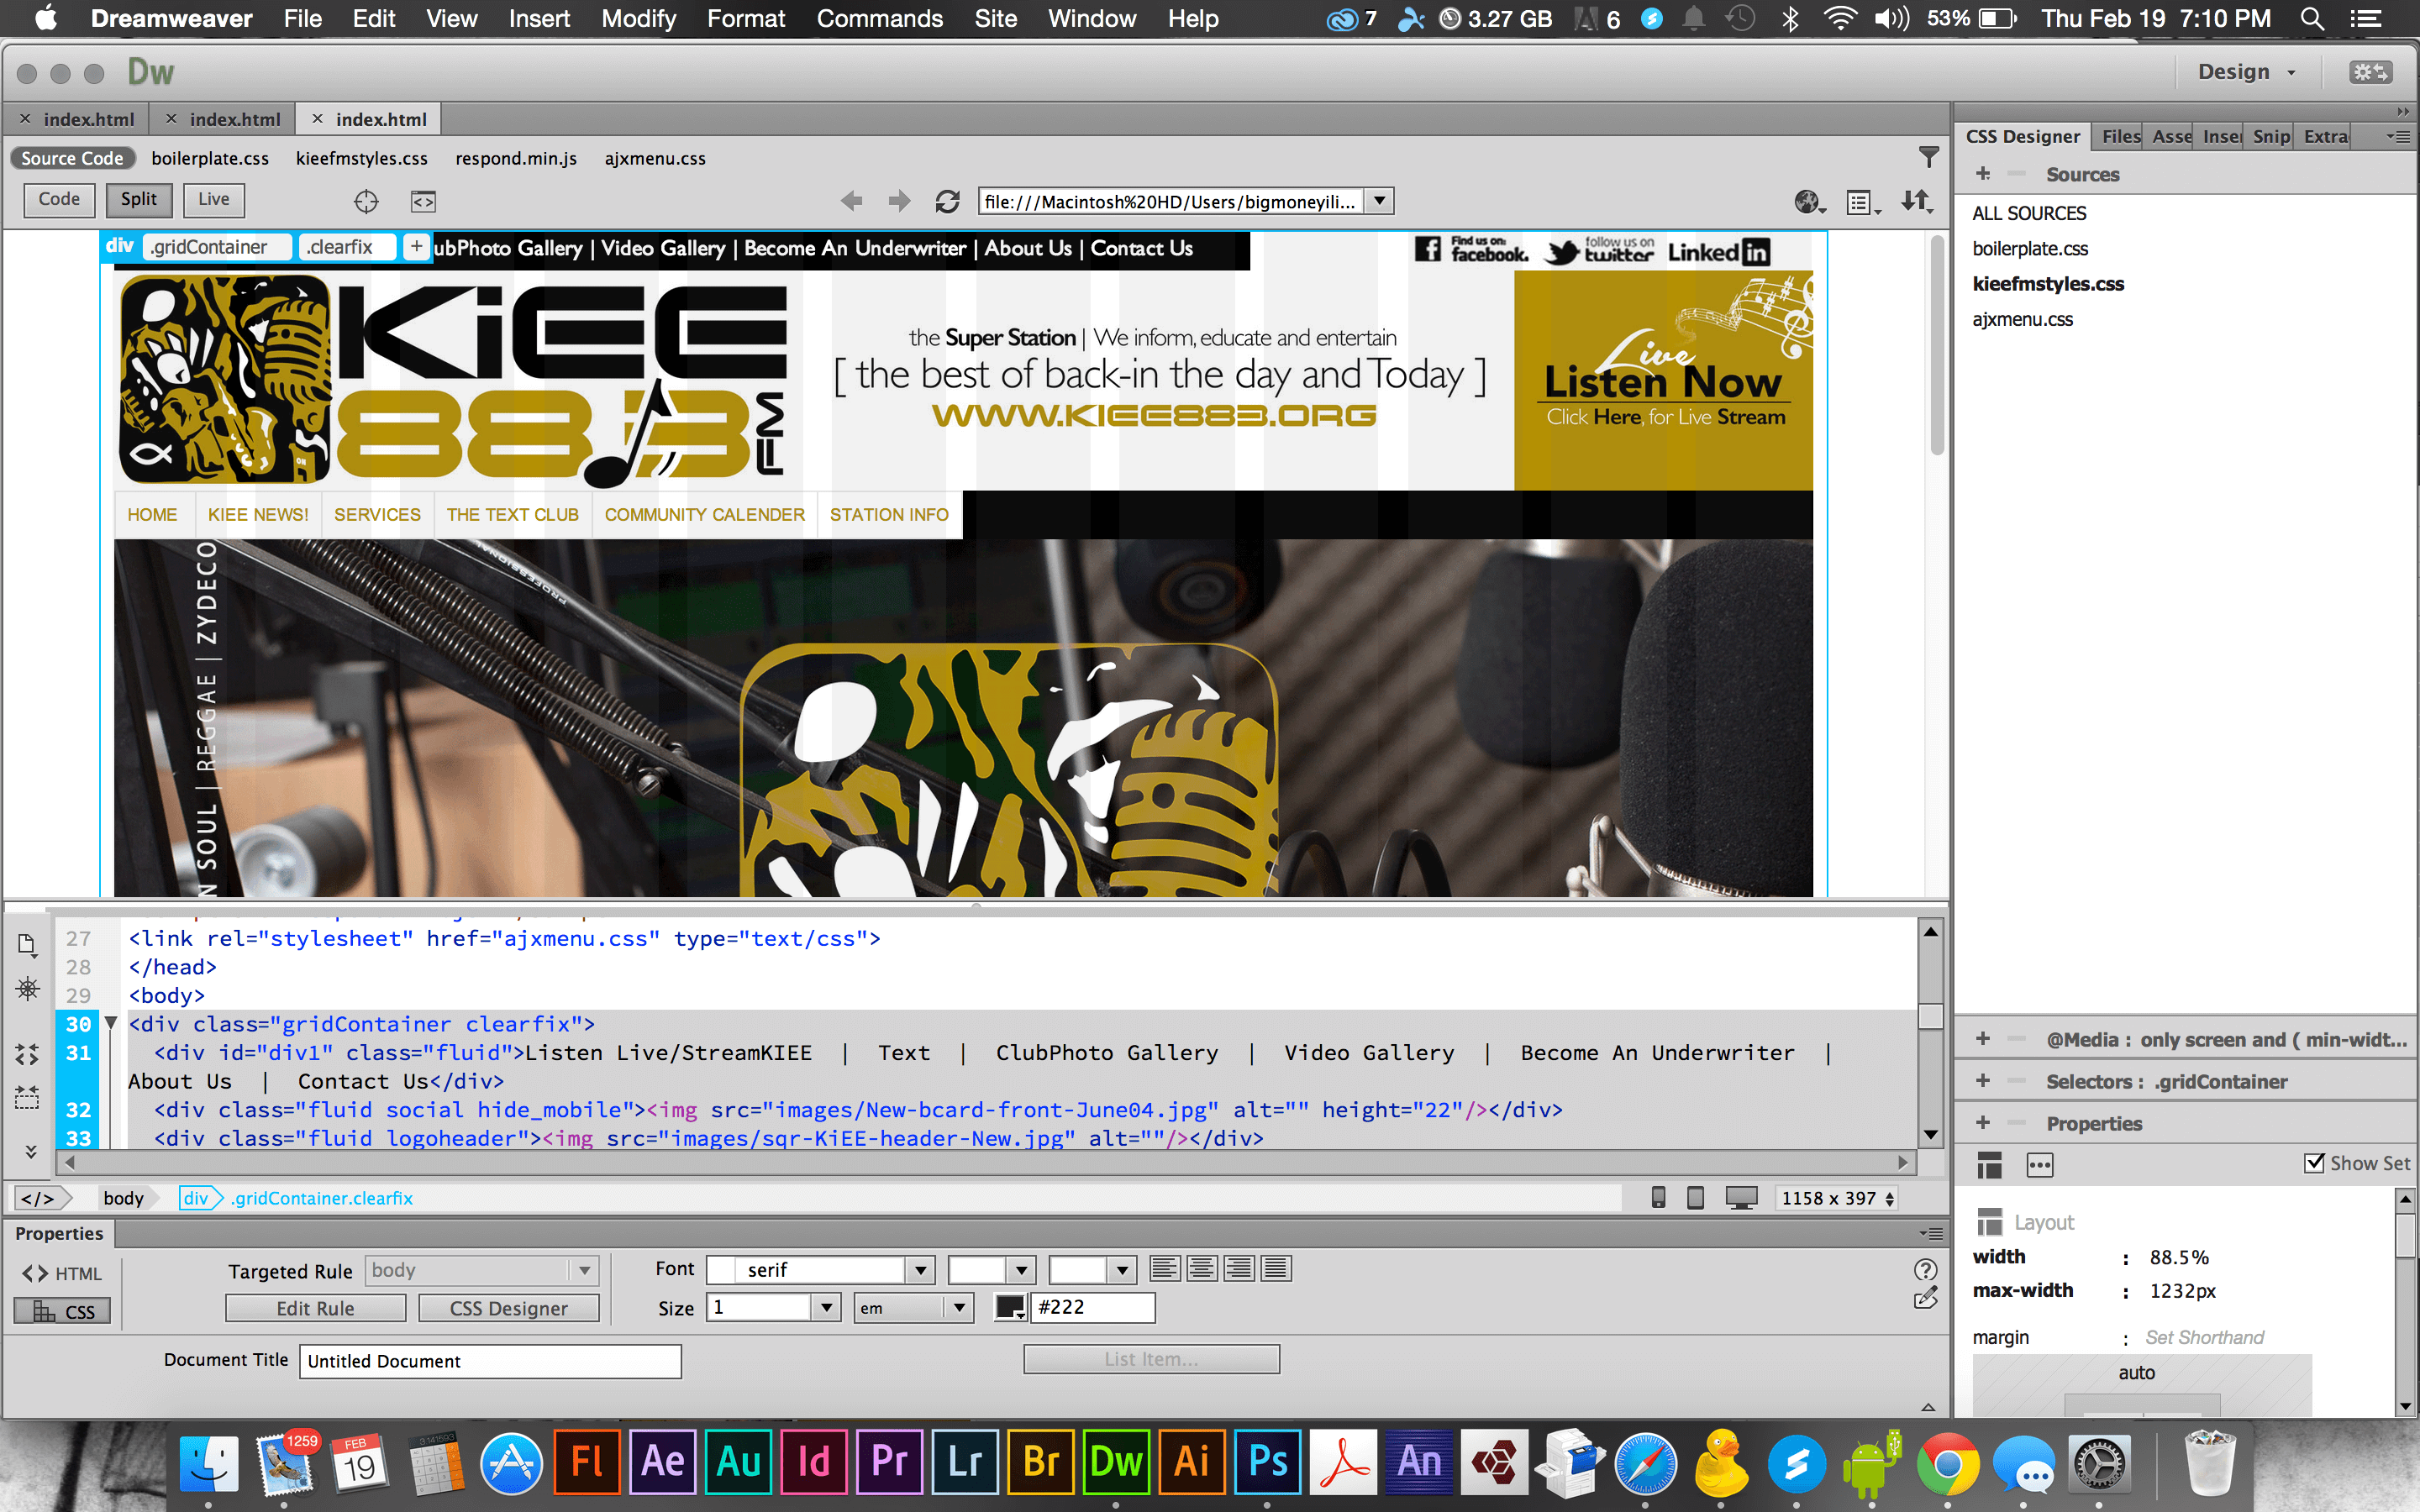Viewport: 2420px width, 1512px height.
Task: Switch to the Files panel tab
Action: tap(2119, 136)
